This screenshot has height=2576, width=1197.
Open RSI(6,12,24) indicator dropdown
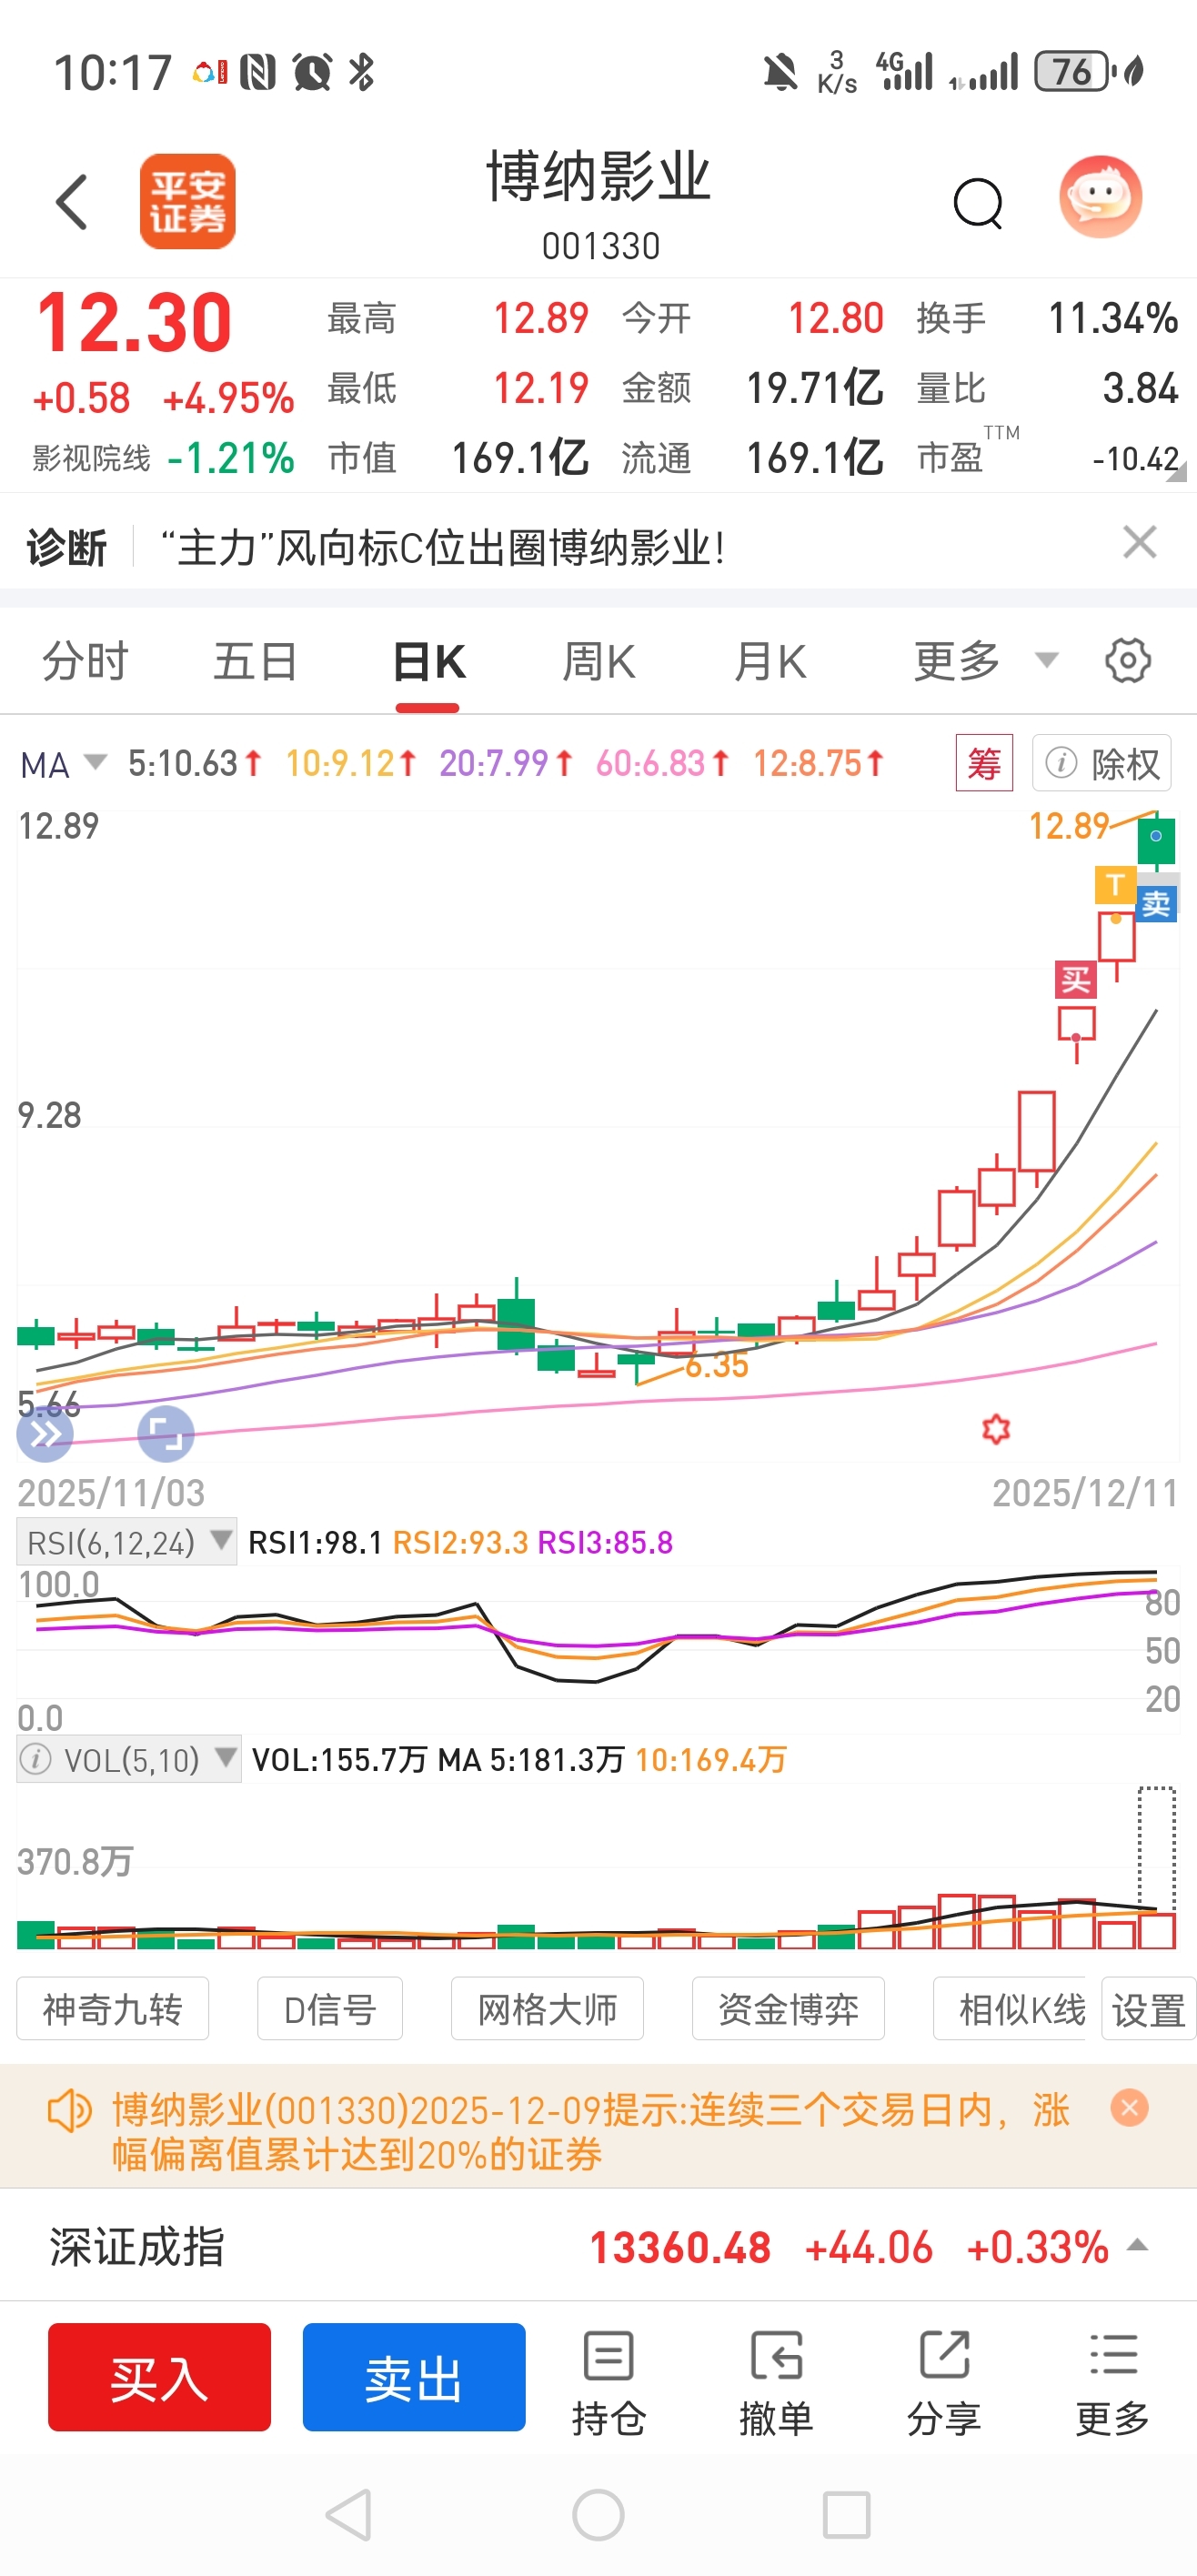[126, 1542]
